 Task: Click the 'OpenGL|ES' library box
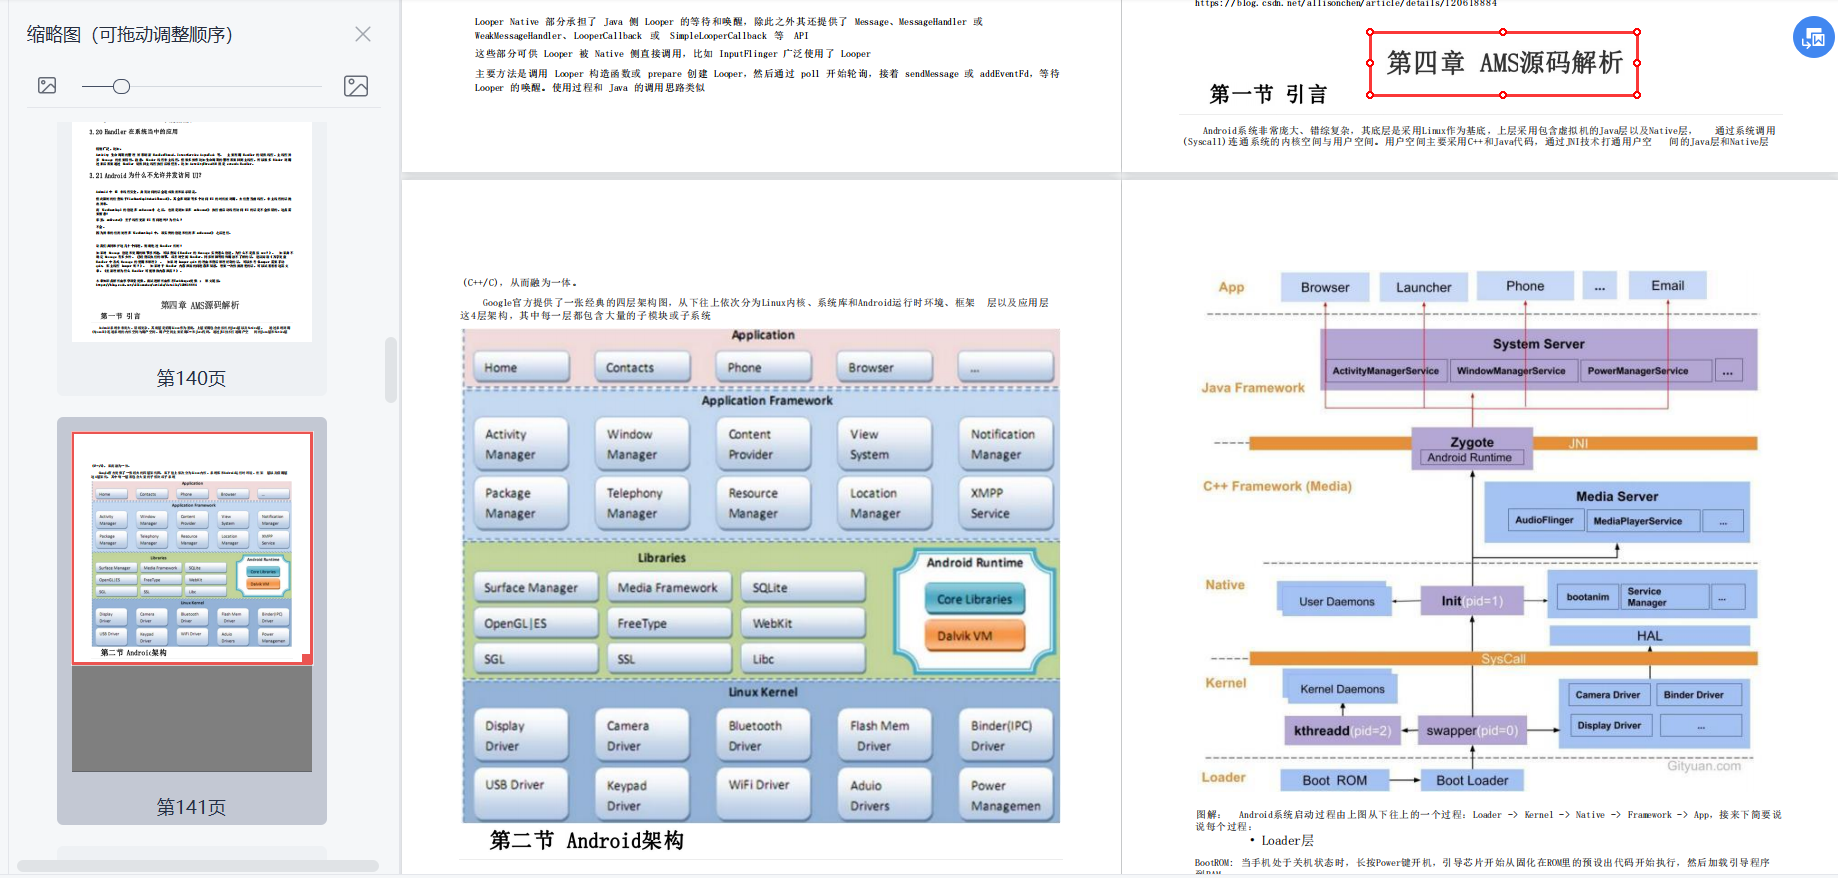535,623
